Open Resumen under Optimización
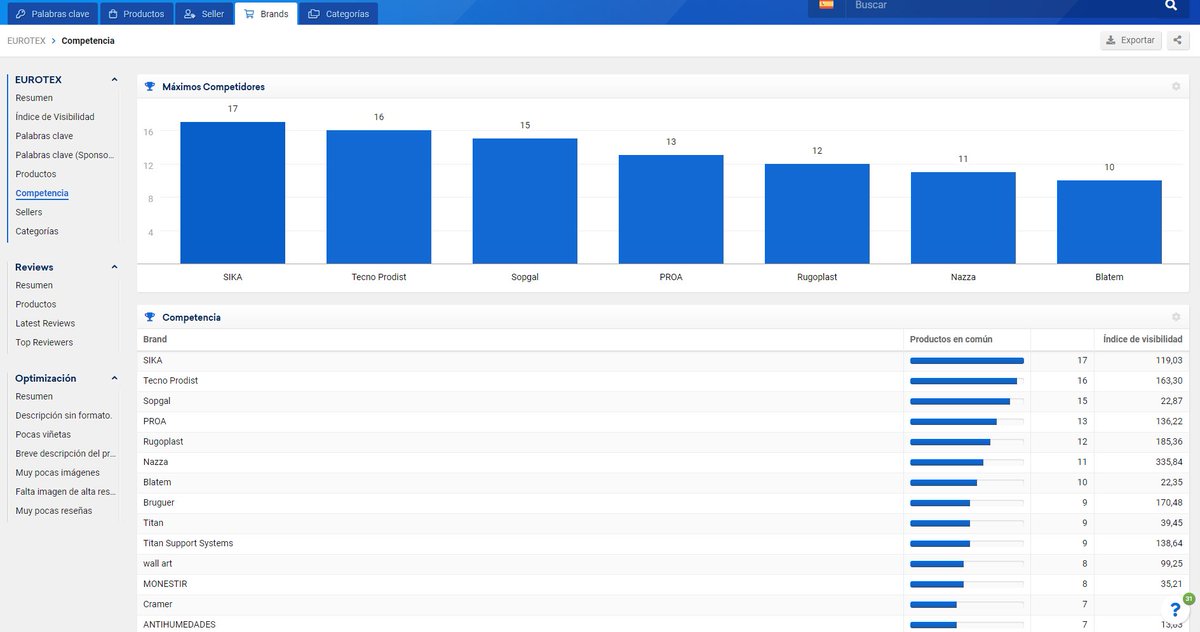 tap(34, 396)
